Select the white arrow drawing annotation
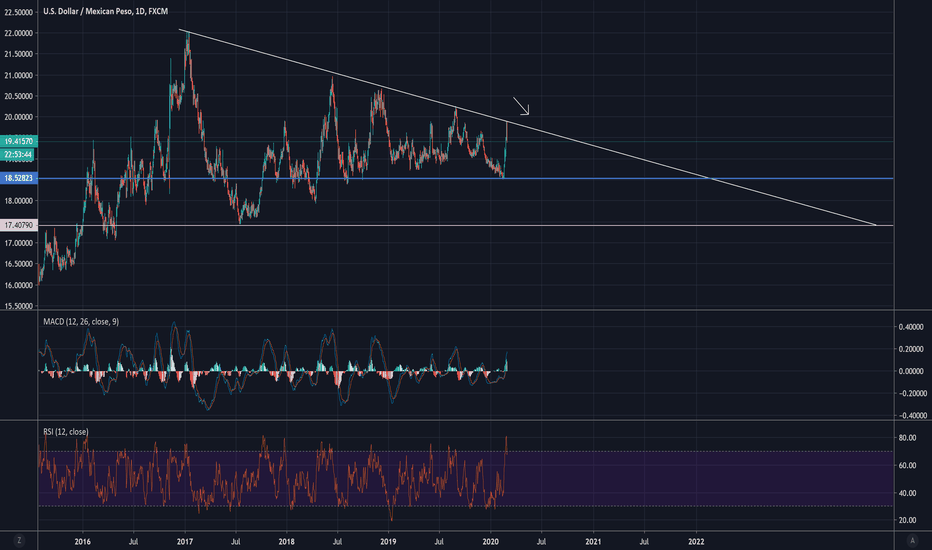Screen dimensions: 932x550 pyautogui.click(x=521, y=106)
